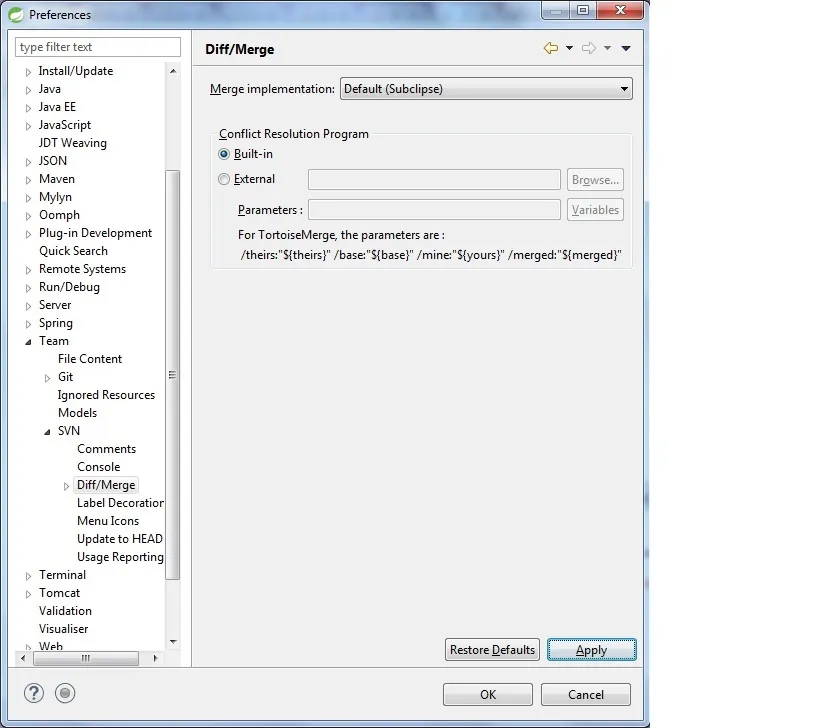Click the Apply button
Image resolution: width=819 pixels, height=728 pixels.
(x=592, y=650)
